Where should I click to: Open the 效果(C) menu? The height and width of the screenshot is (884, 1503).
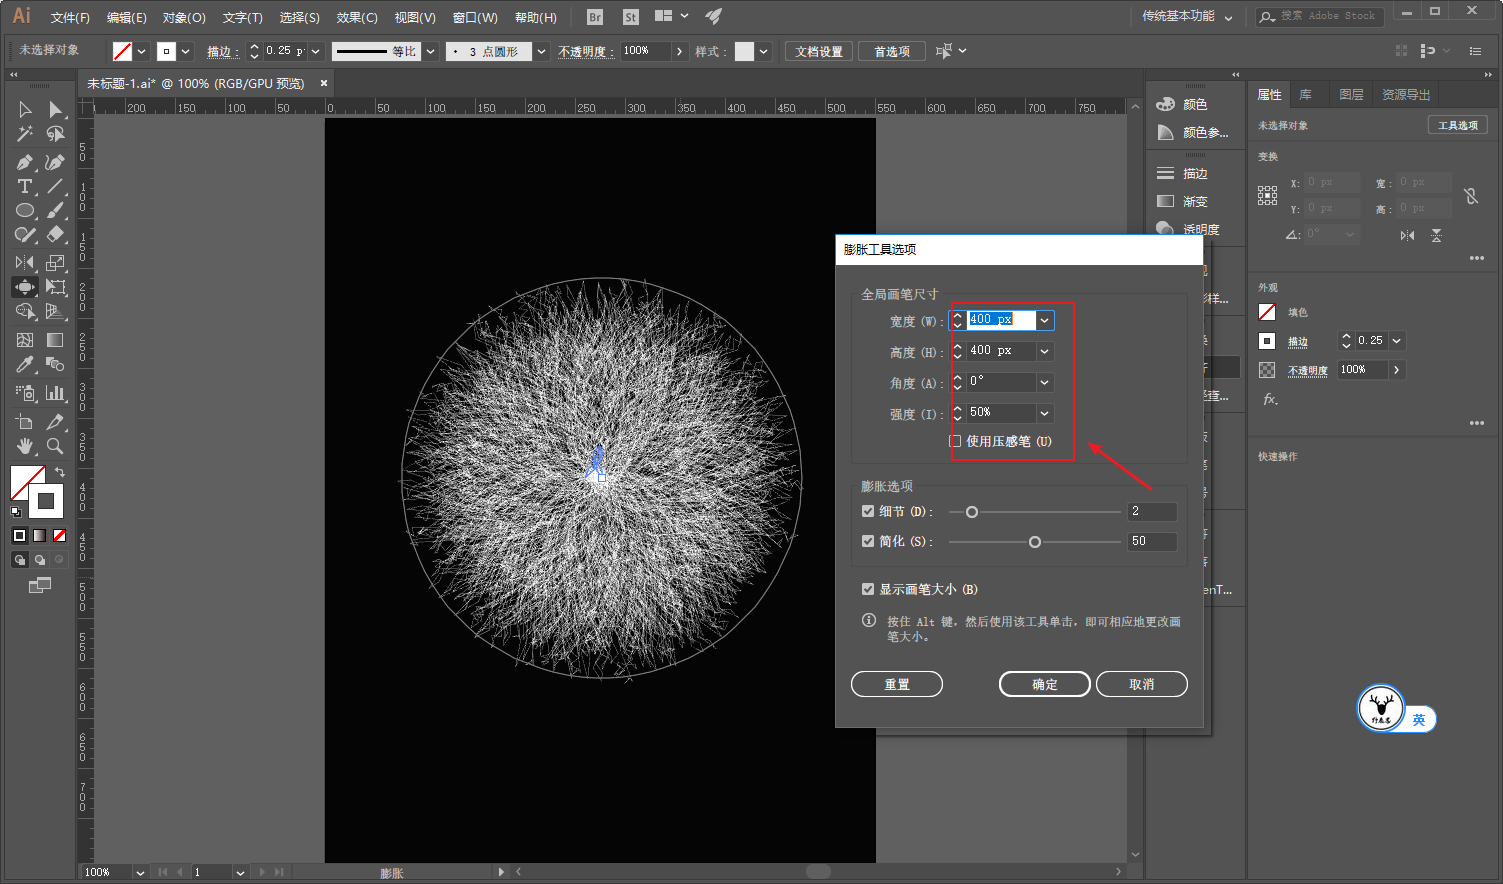point(357,17)
